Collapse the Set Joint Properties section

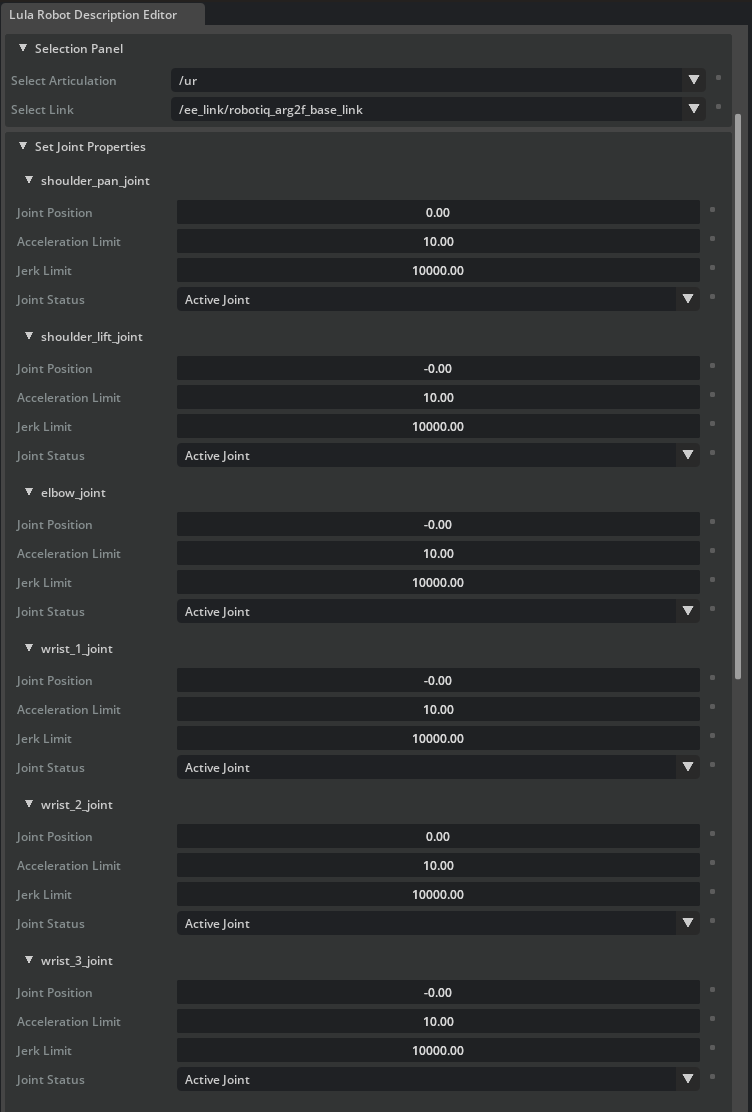tap(23, 146)
